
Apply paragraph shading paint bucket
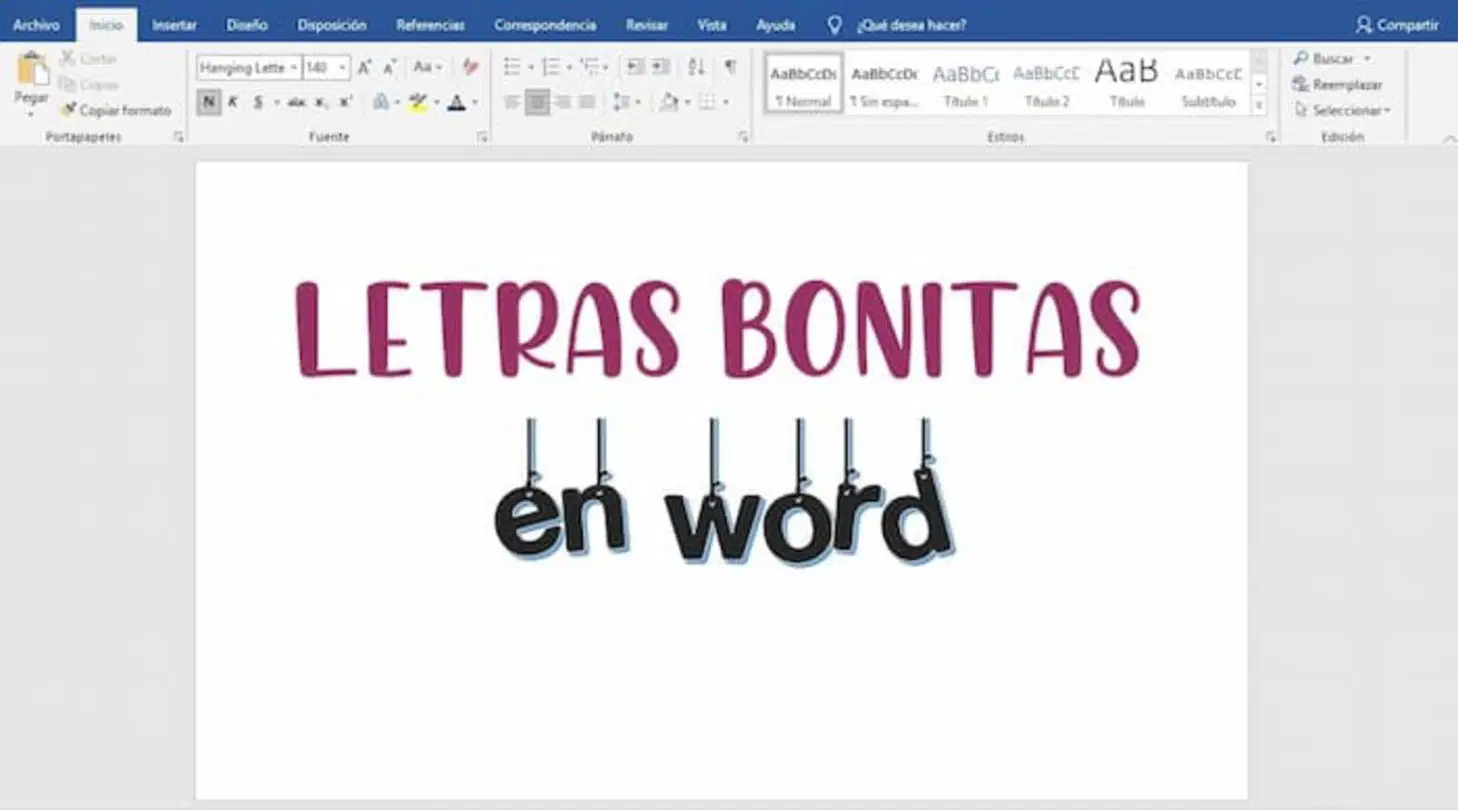pyautogui.click(x=669, y=102)
